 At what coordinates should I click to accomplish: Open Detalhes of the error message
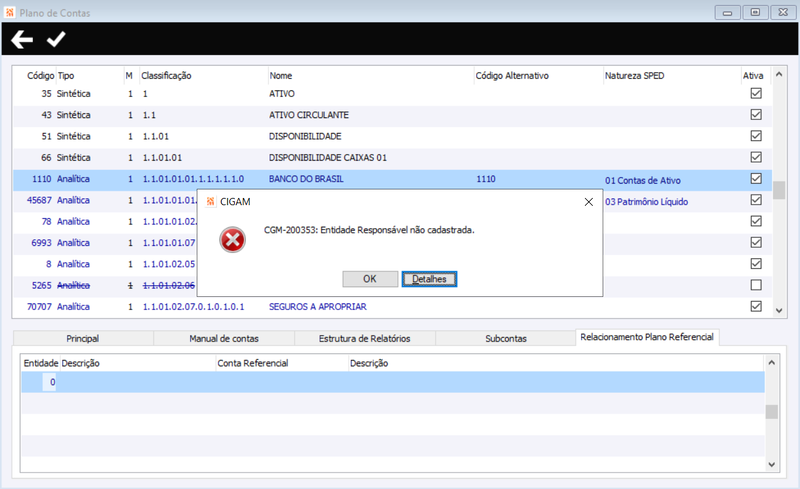pyautogui.click(x=429, y=279)
